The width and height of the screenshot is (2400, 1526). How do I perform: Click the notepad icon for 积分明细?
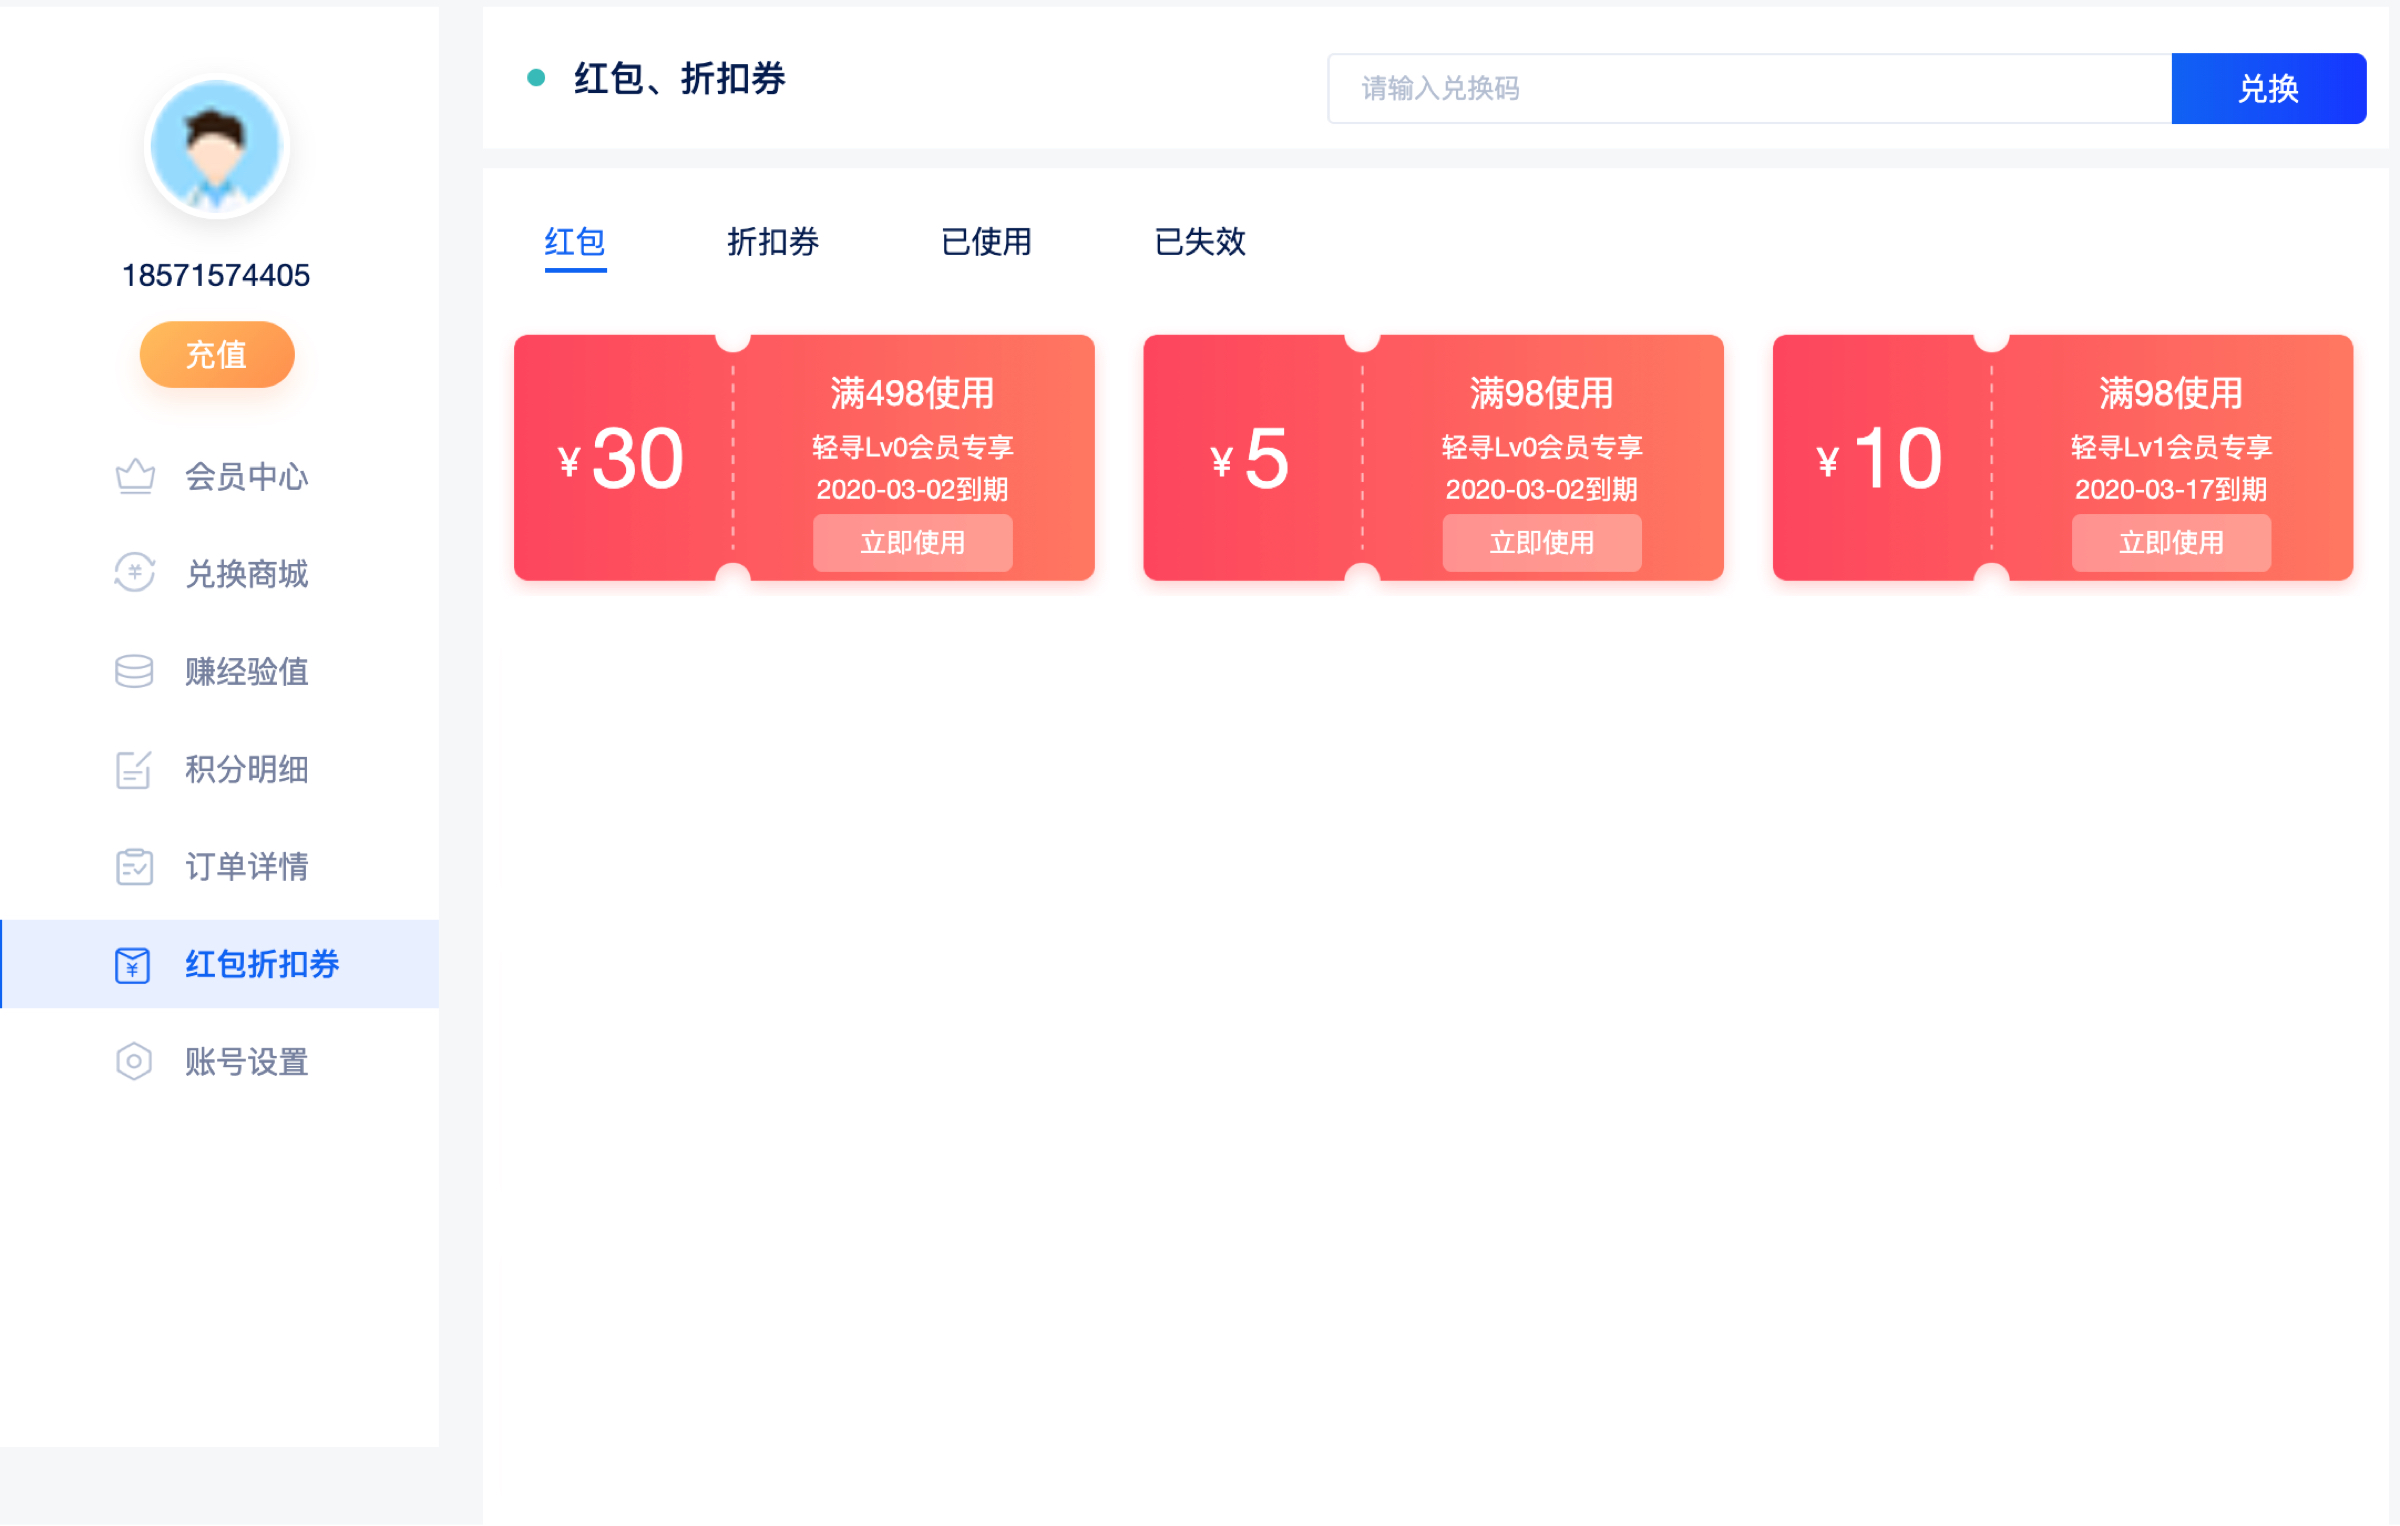click(134, 769)
